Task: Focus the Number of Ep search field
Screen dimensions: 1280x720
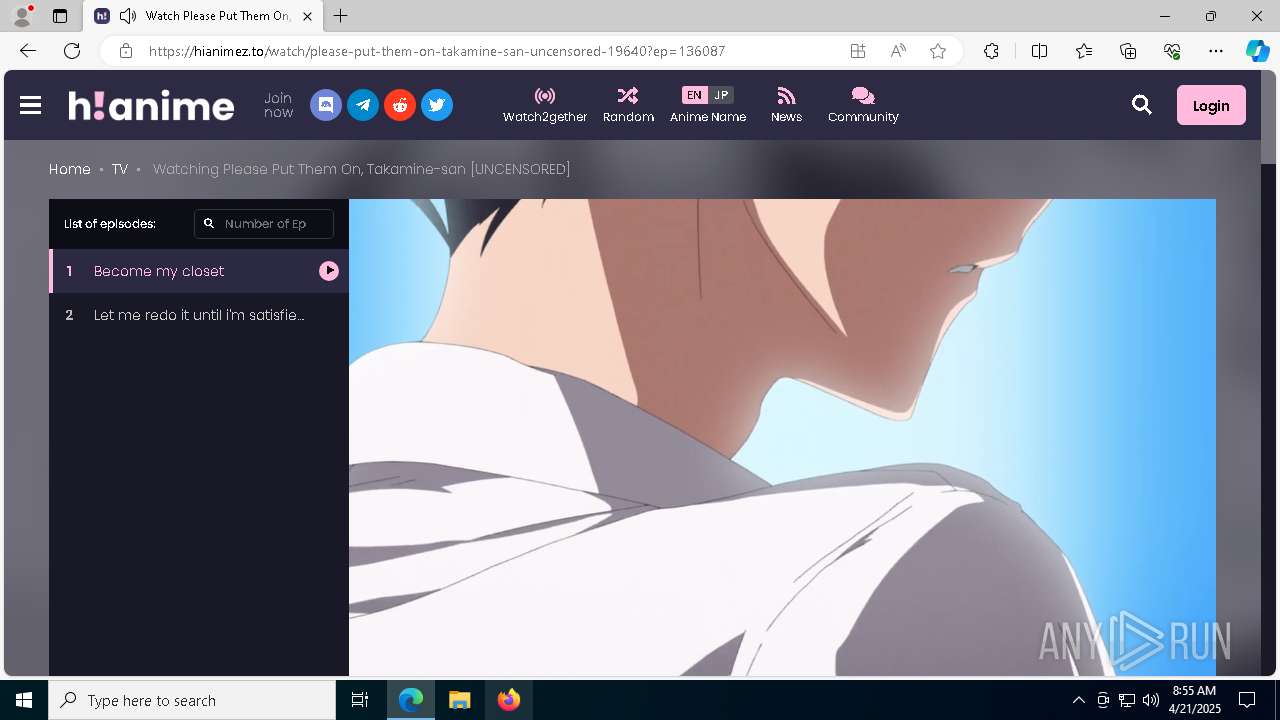Action: [x=264, y=224]
